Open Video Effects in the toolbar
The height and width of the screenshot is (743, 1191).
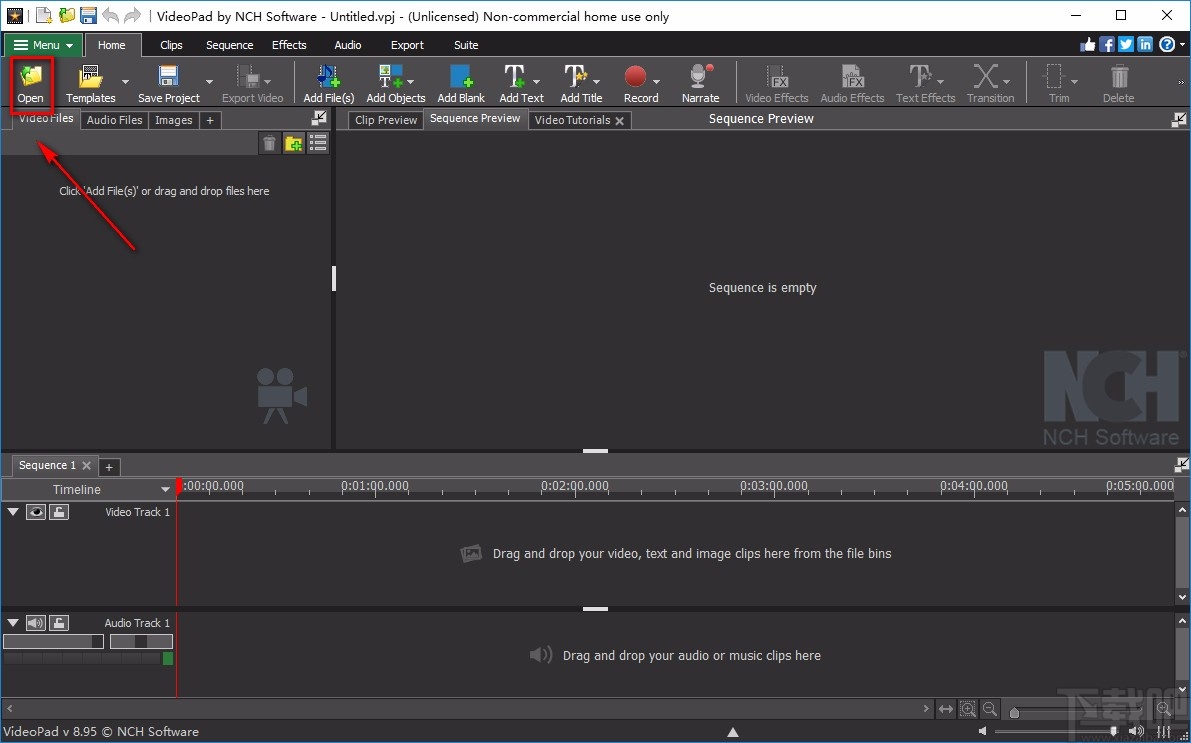[777, 84]
